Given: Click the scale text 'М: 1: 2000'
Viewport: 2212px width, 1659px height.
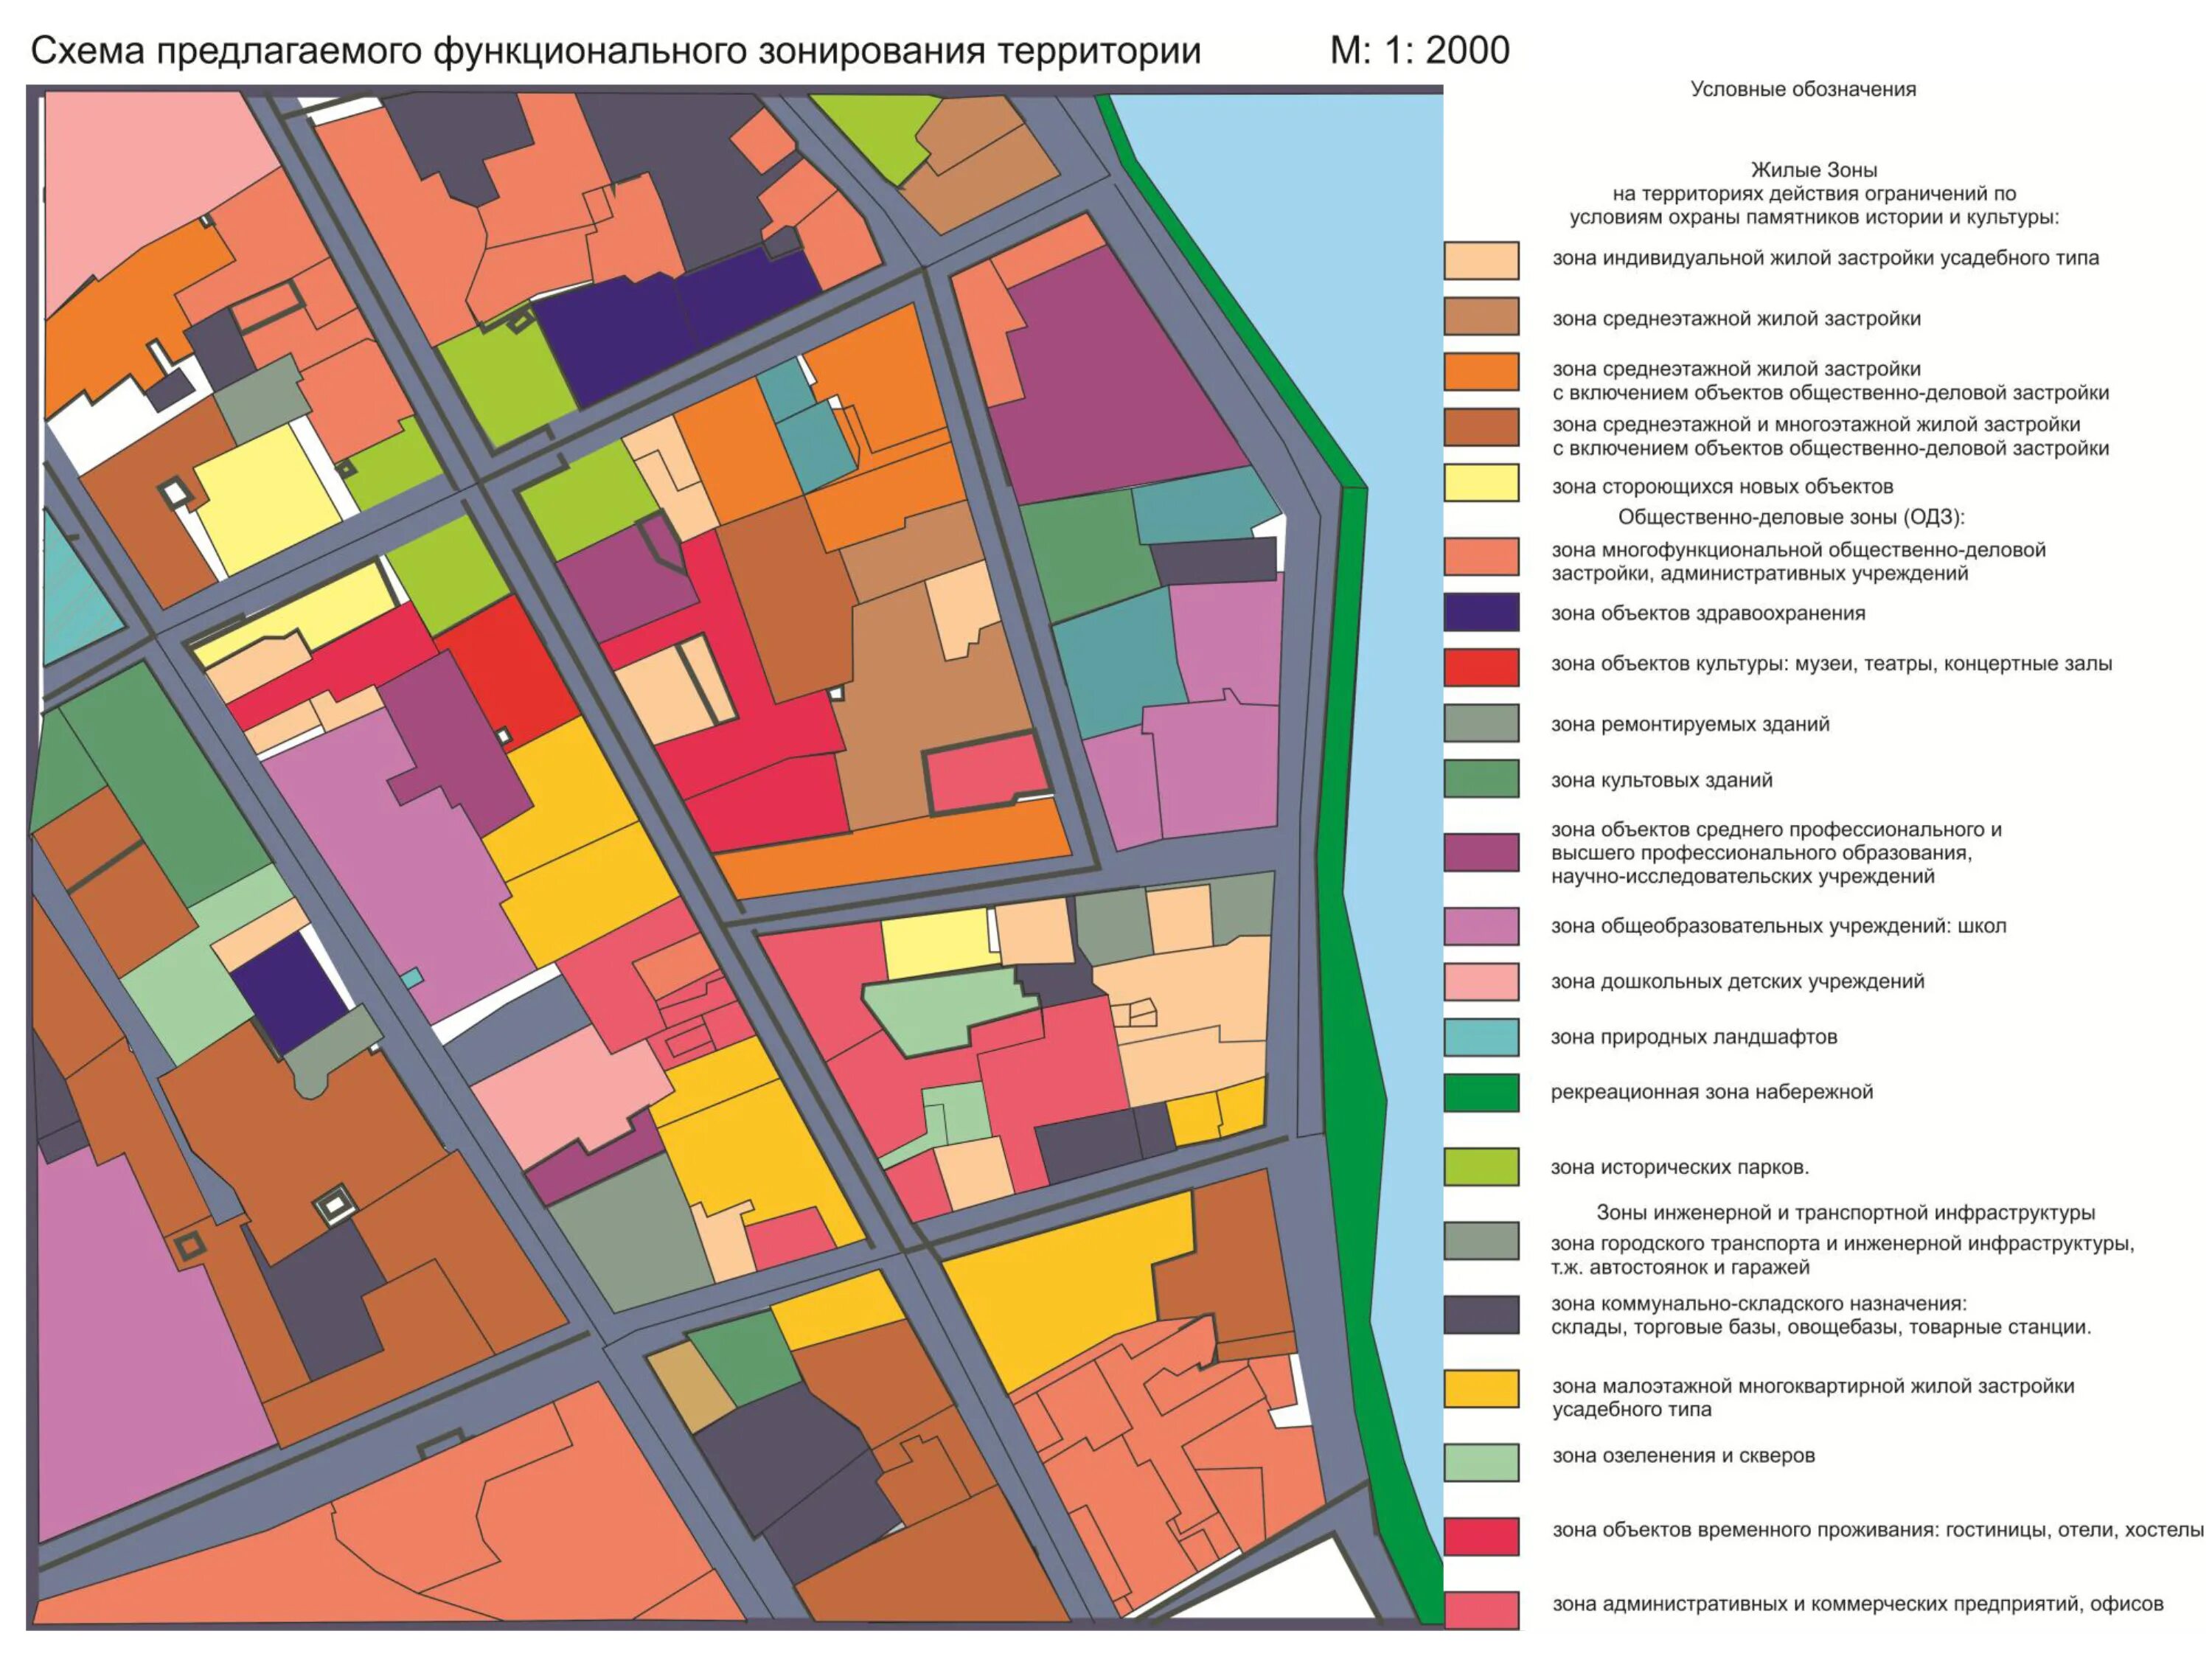Looking at the screenshot, I should pos(1419,50).
